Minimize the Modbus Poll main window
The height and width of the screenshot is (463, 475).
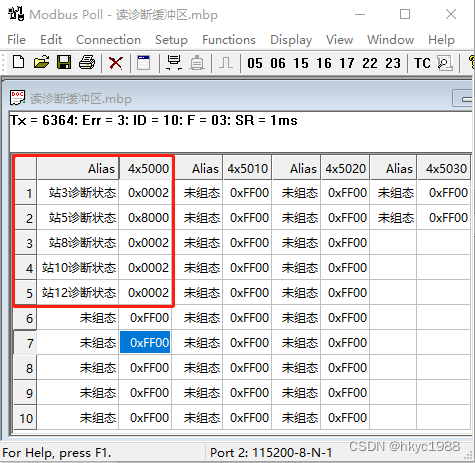[x=360, y=14]
